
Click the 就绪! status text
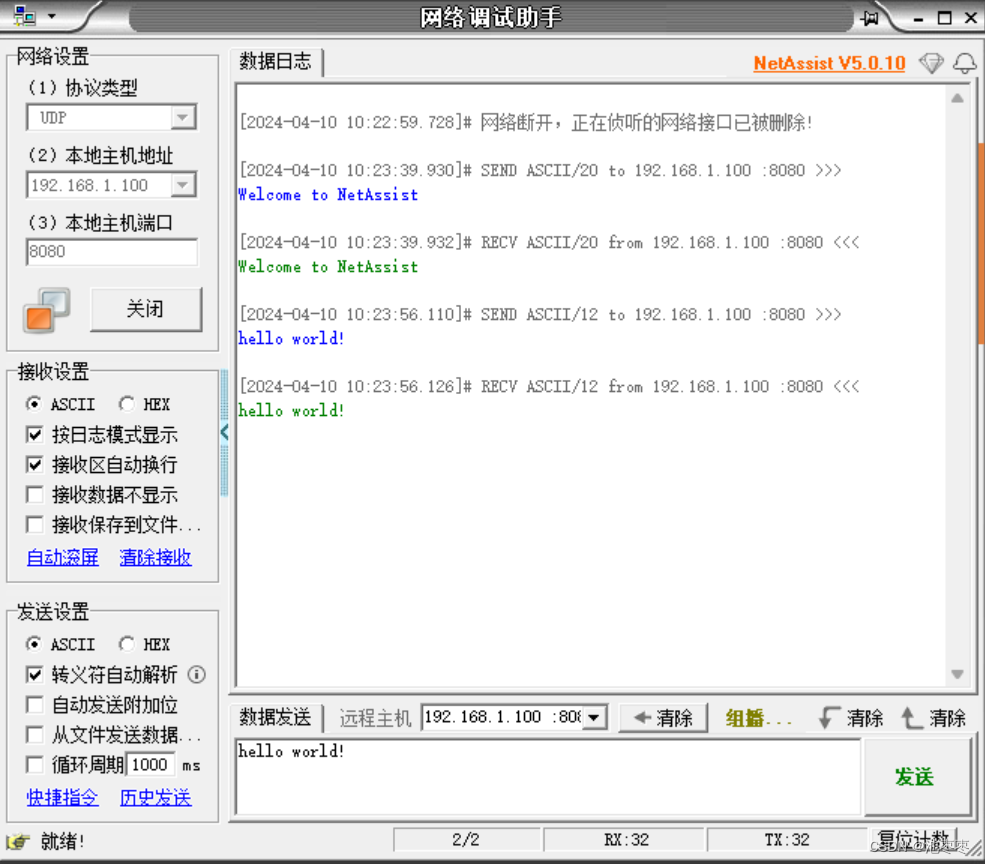tap(62, 841)
